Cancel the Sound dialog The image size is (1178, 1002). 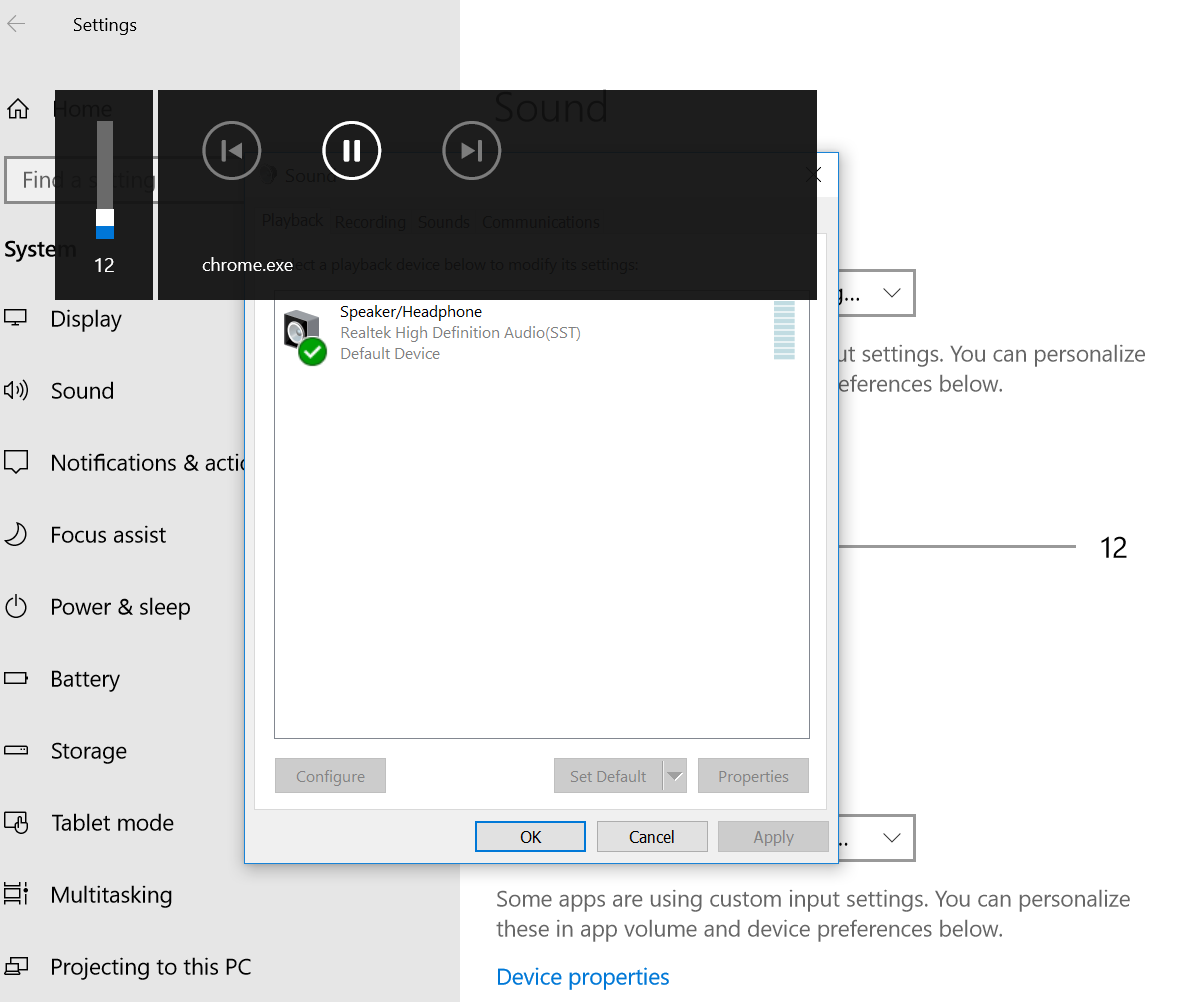652,837
